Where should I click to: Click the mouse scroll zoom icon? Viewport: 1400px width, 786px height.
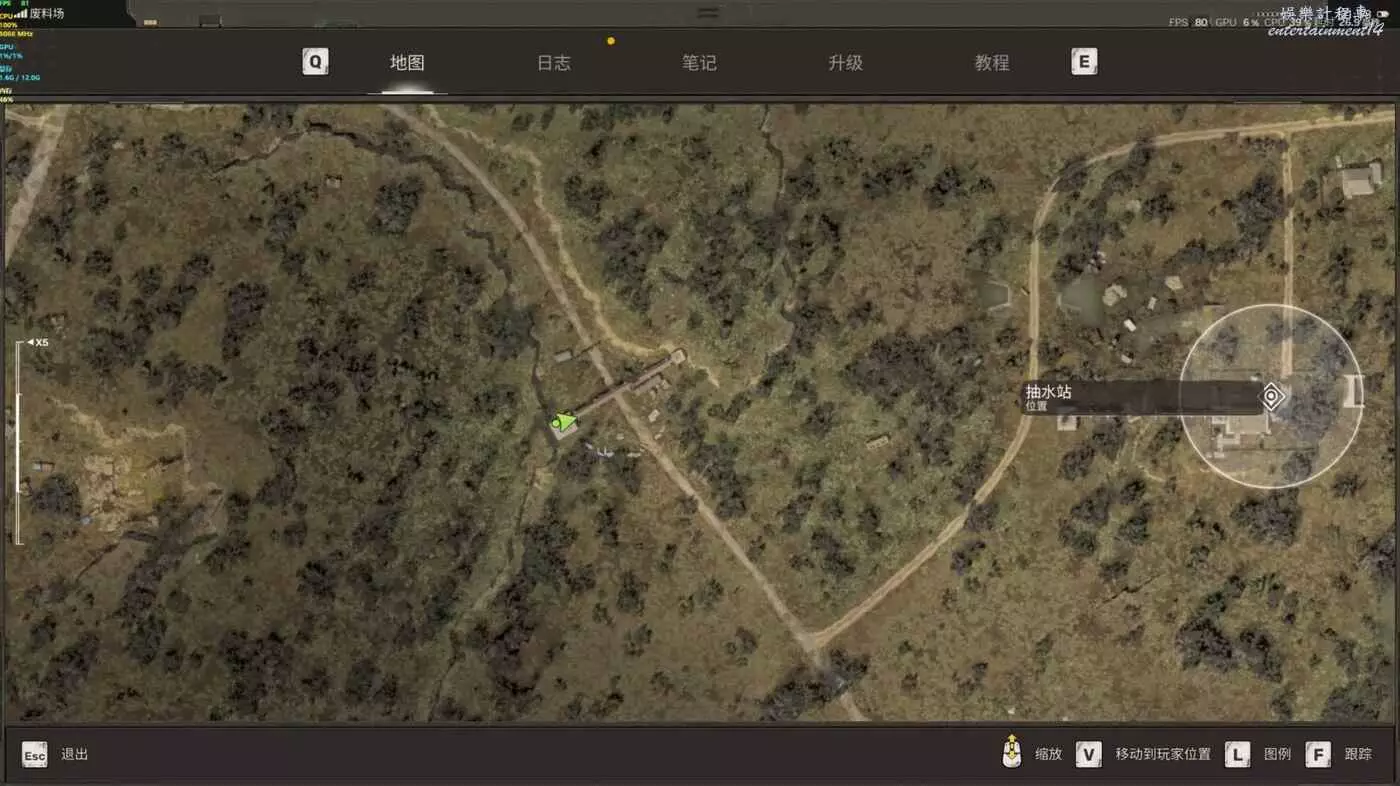(1012, 753)
